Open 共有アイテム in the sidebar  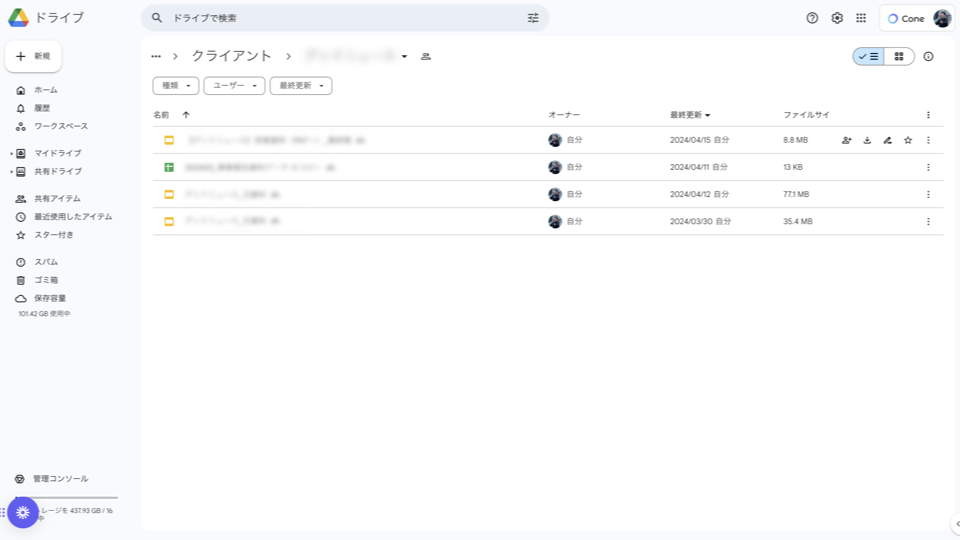[x=57, y=198]
